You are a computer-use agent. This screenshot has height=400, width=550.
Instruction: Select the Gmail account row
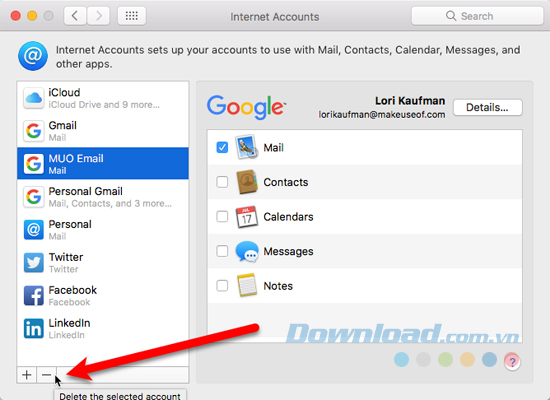[x=103, y=131]
